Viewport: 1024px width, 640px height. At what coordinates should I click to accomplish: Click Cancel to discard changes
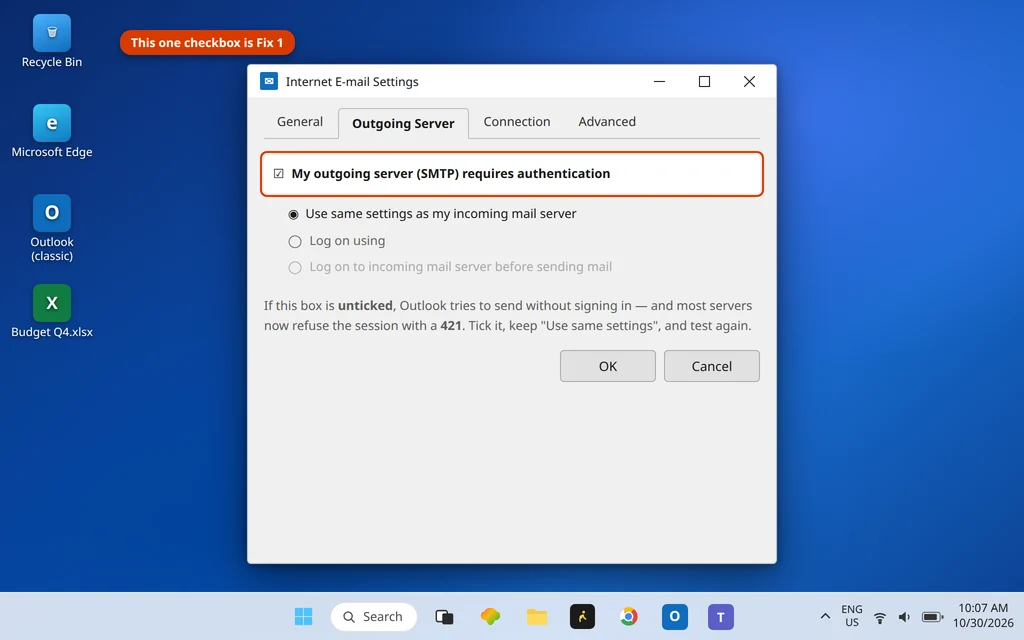(x=712, y=366)
